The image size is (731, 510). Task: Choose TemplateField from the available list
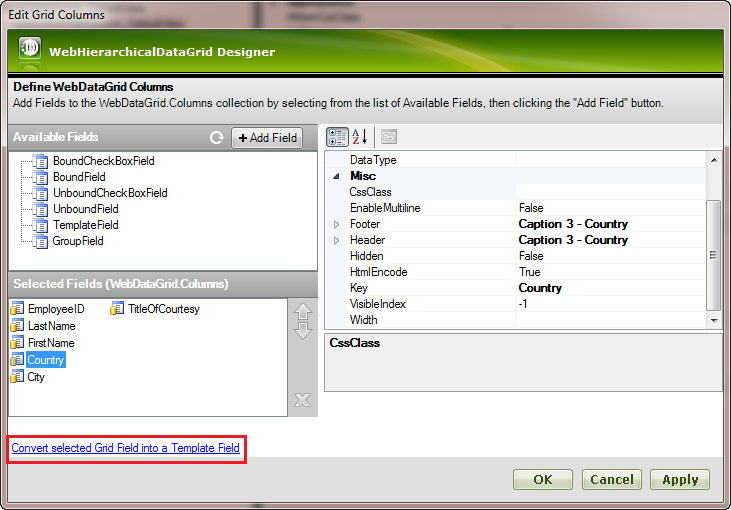(85, 225)
